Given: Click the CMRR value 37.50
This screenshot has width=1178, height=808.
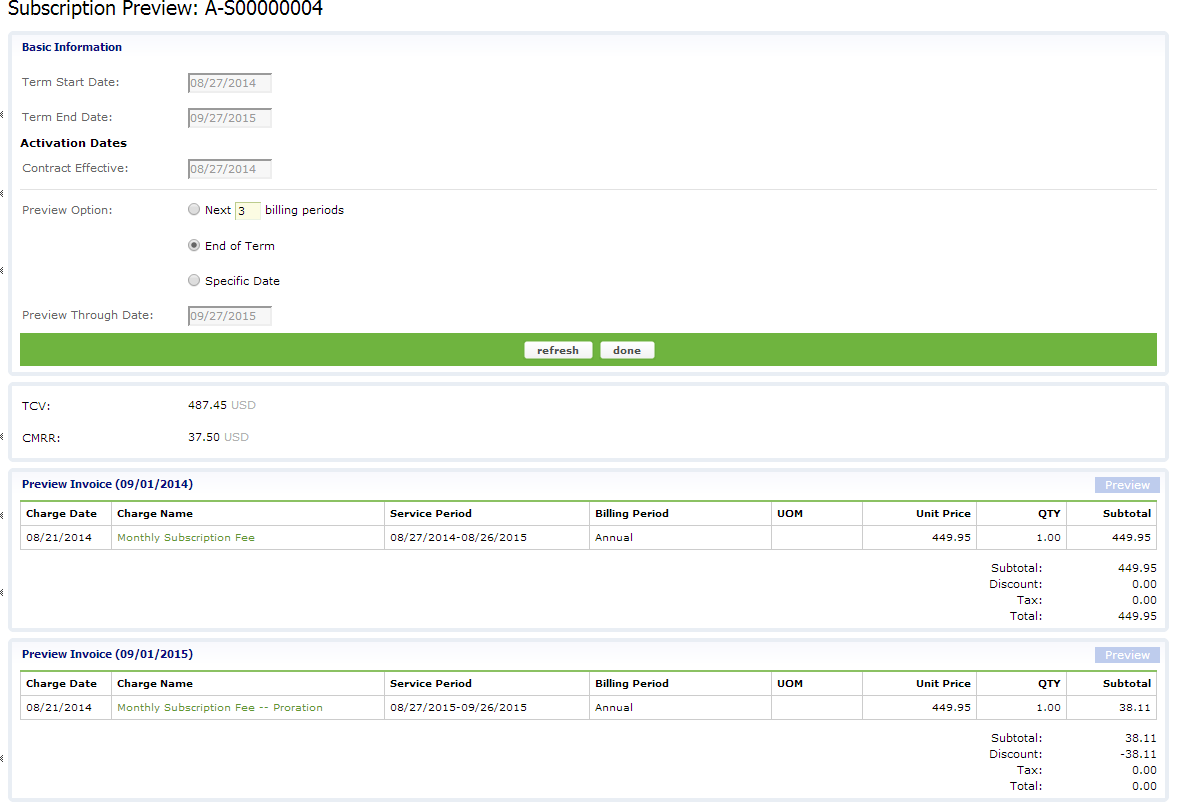Looking at the screenshot, I should click(x=204, y=437).
